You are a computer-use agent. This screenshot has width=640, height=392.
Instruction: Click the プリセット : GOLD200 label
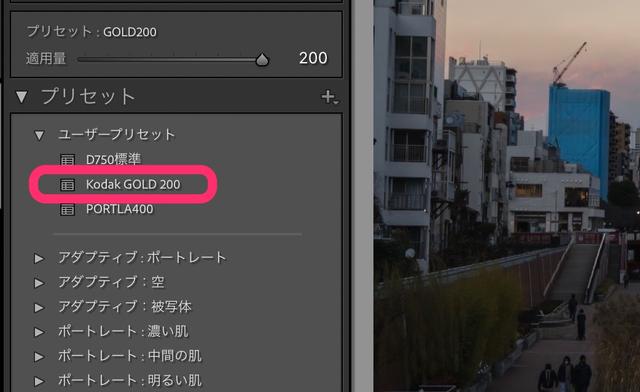click(x=92, y=32)
